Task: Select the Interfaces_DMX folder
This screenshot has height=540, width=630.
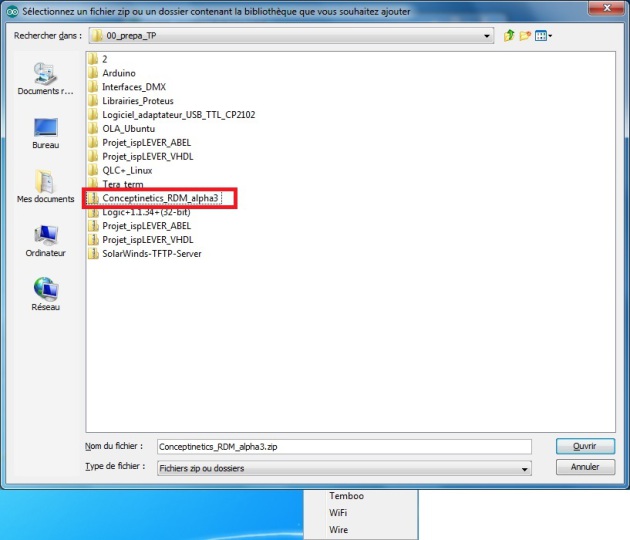Action: 133,87
